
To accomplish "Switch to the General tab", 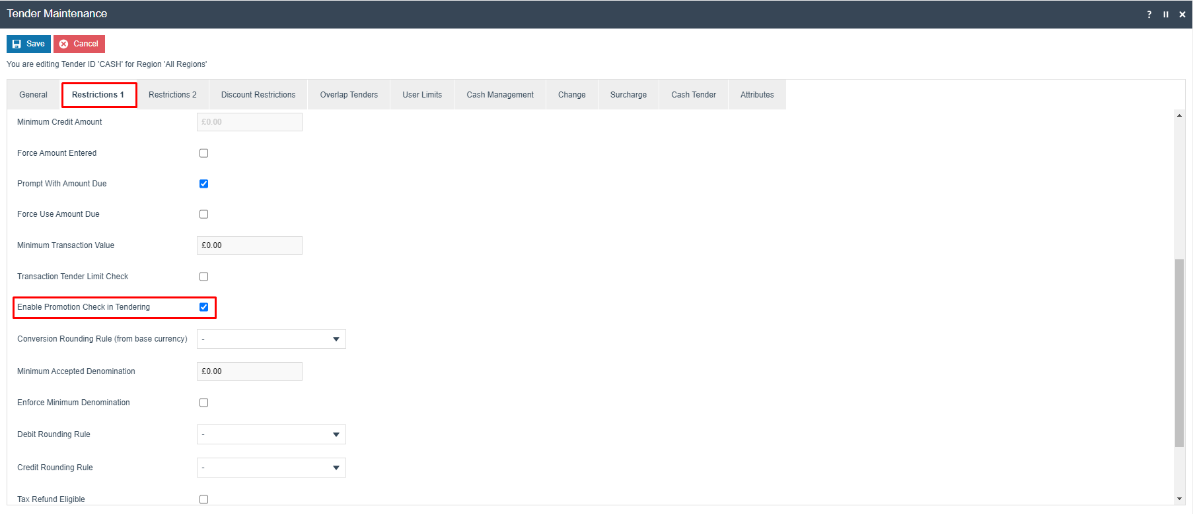I will [x=33, y=95].
